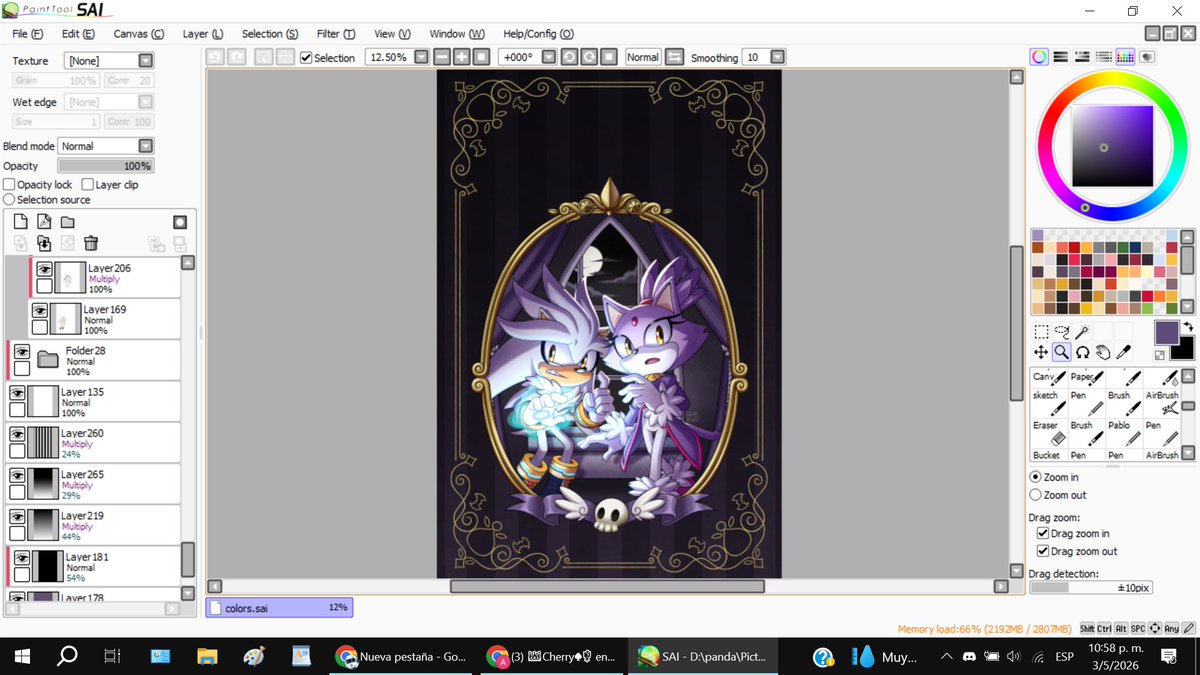
Task: Create a layer mask
Action: click(180, 222)
